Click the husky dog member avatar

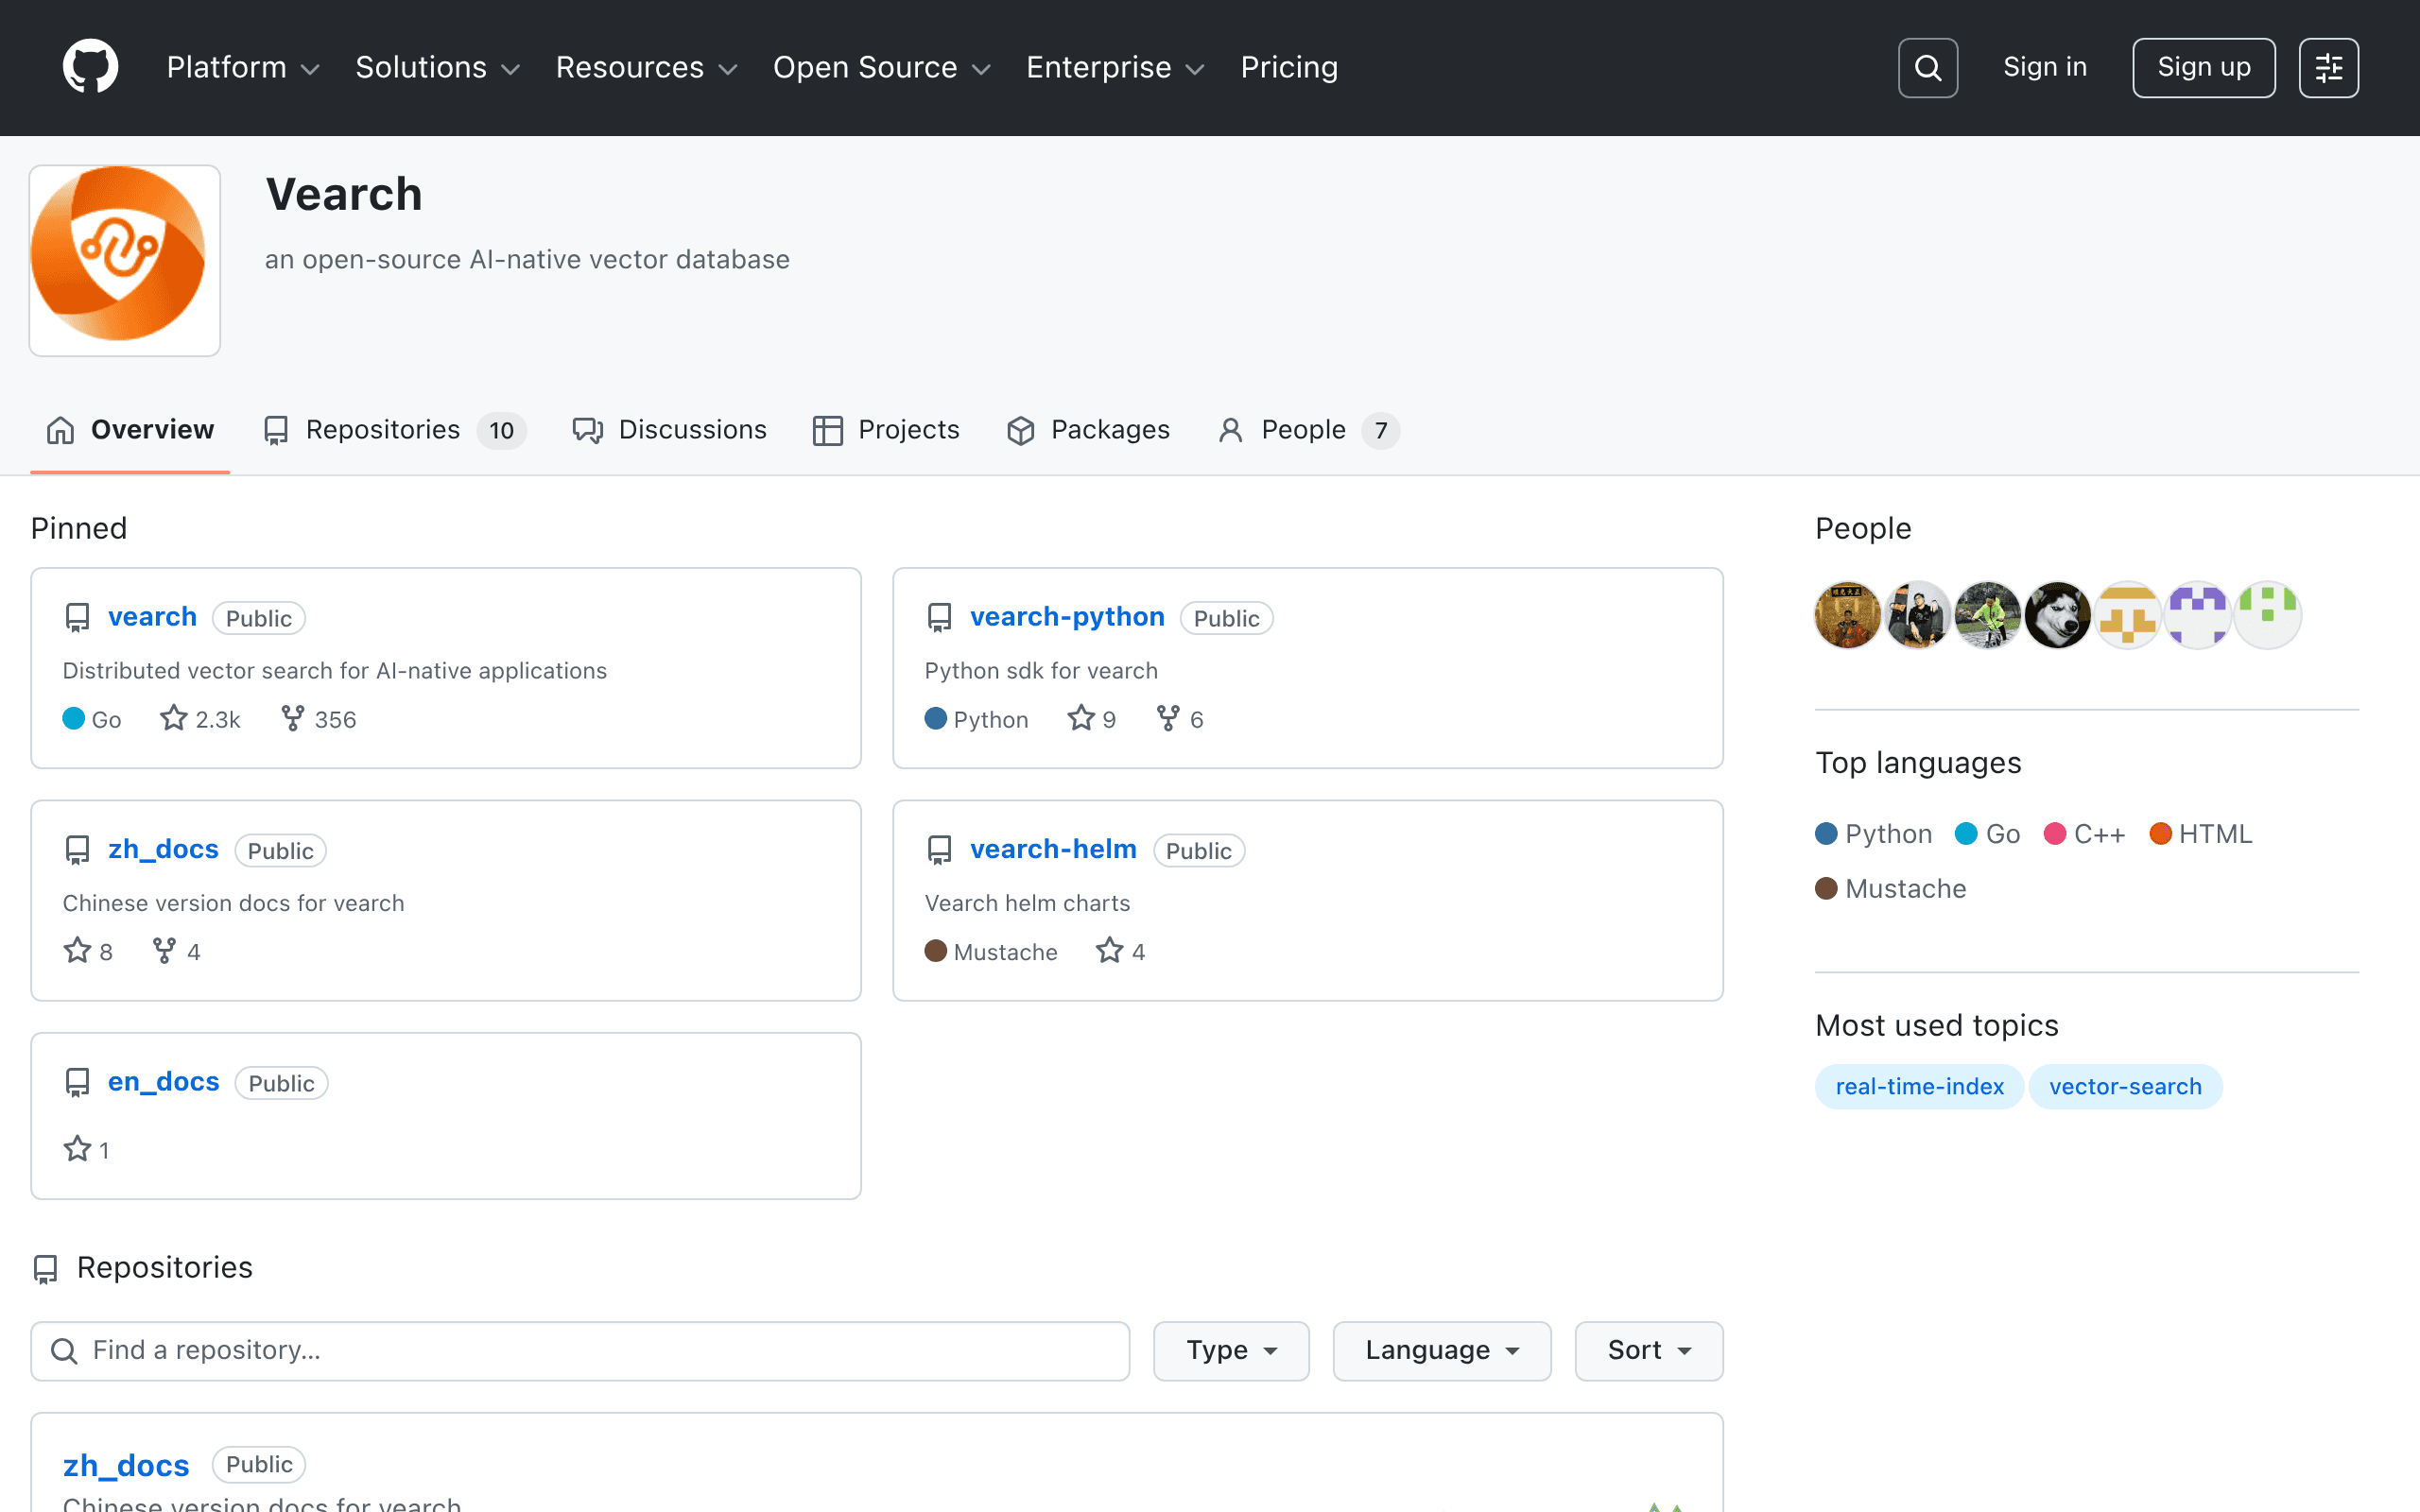[x=2057, y=615]
